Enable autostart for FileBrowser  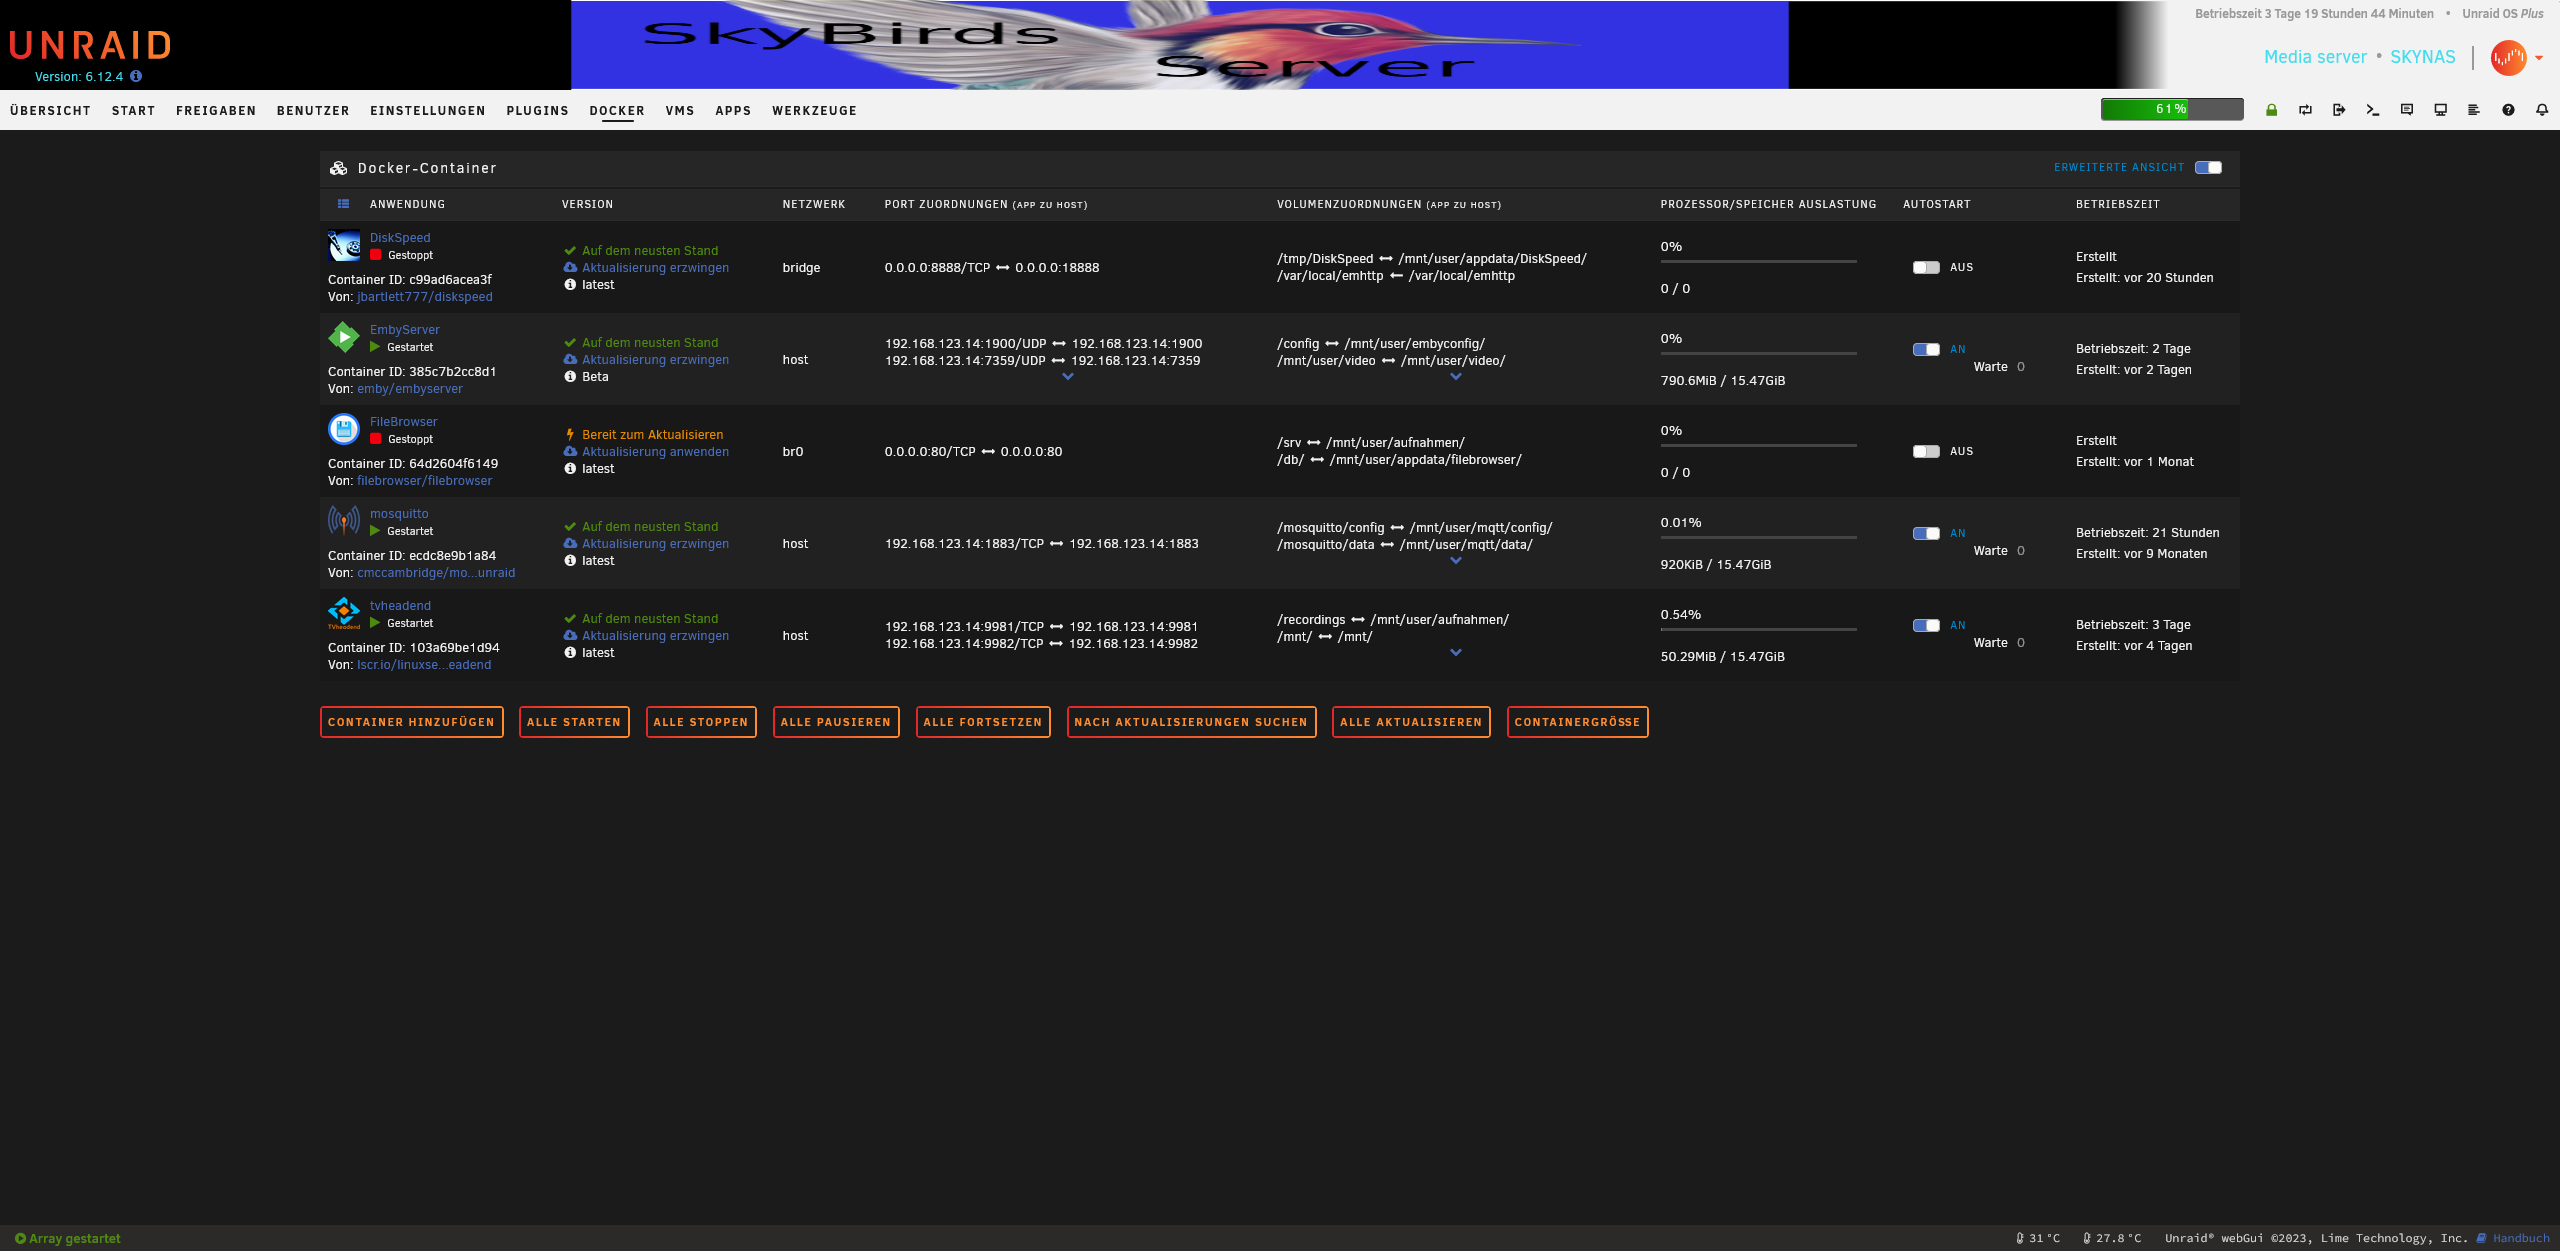point(1926,452)
